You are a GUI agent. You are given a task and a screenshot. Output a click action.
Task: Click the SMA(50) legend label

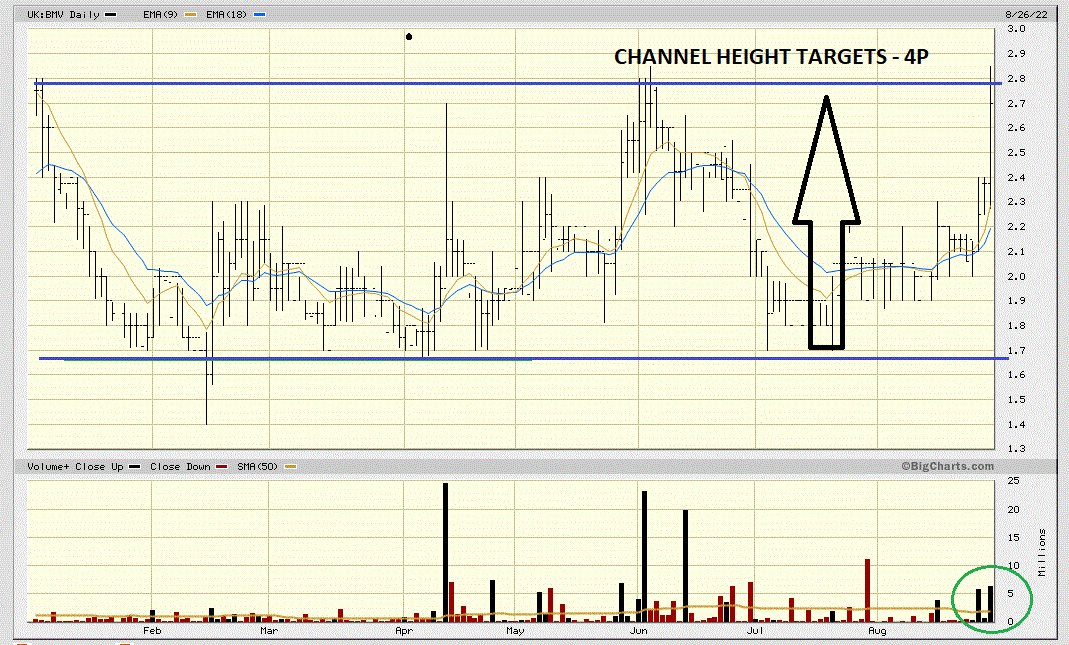click(x=257, y=466)
